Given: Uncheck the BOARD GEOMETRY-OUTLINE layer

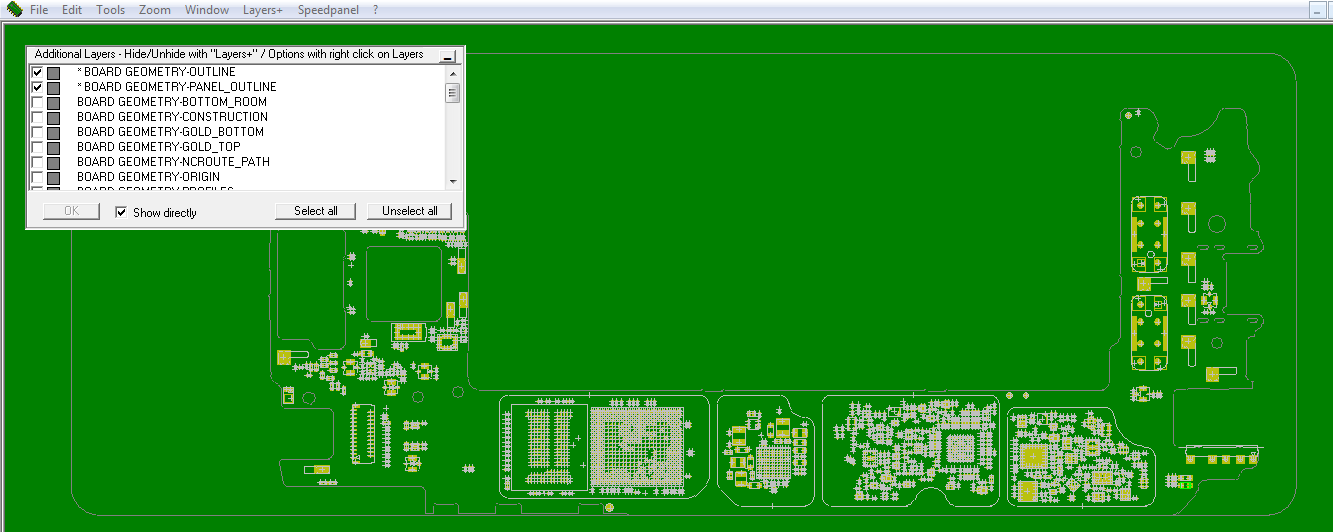Looking at the screenshot, I should click(37, 73).
